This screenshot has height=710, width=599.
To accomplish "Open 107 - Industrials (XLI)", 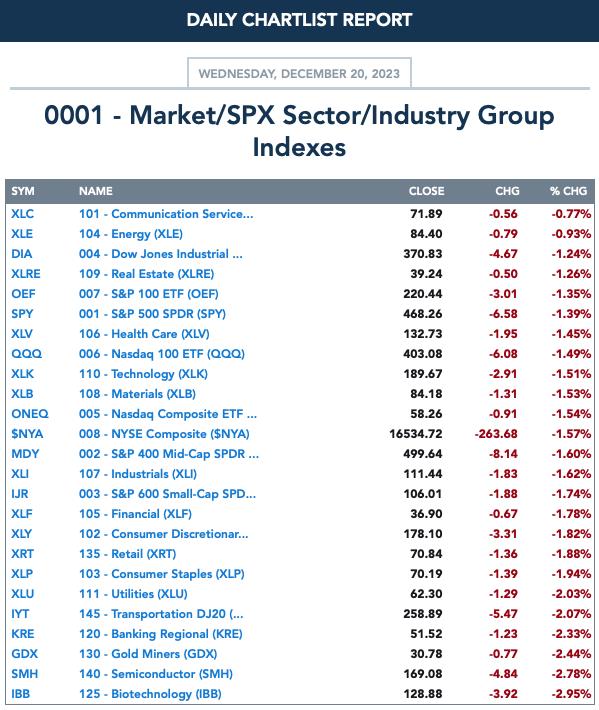I will coord(138,474).
